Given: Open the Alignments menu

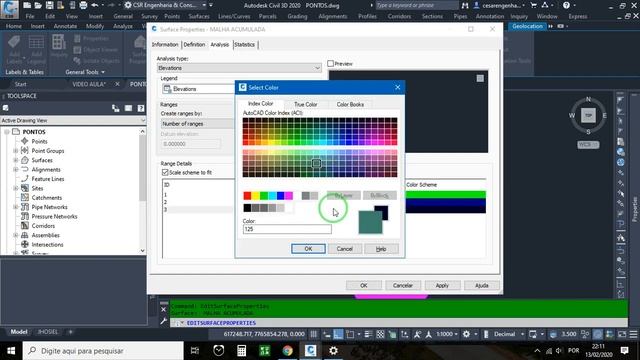Looking at the screenshot, I should [332, 16].
